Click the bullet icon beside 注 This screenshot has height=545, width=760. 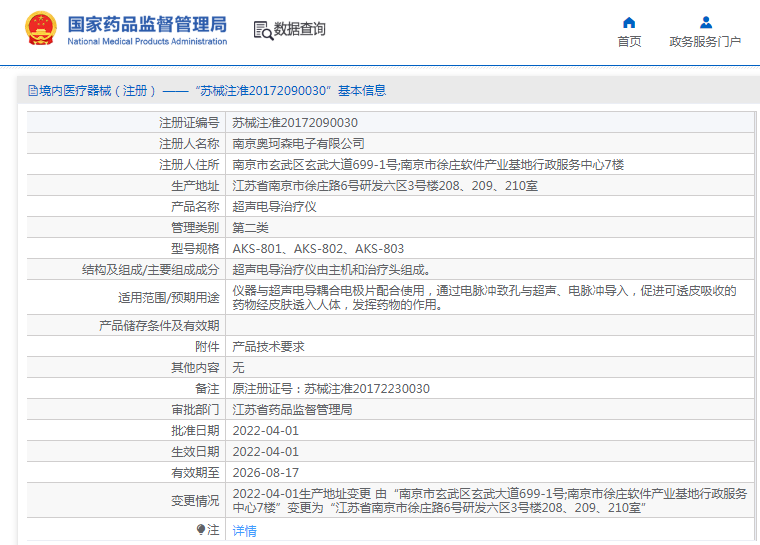tap(201, 529)
